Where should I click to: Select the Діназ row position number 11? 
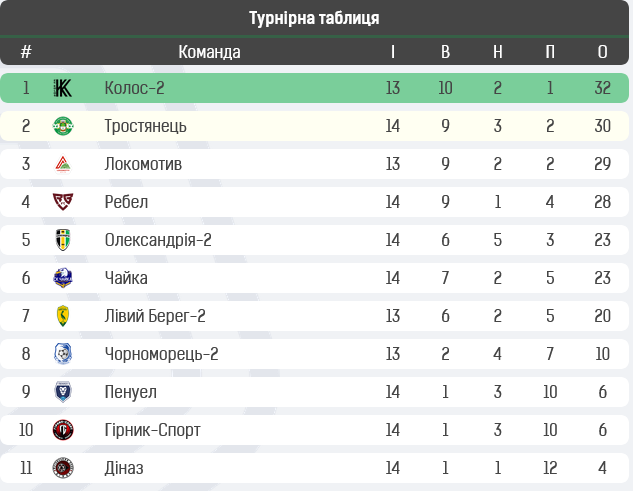26,468
